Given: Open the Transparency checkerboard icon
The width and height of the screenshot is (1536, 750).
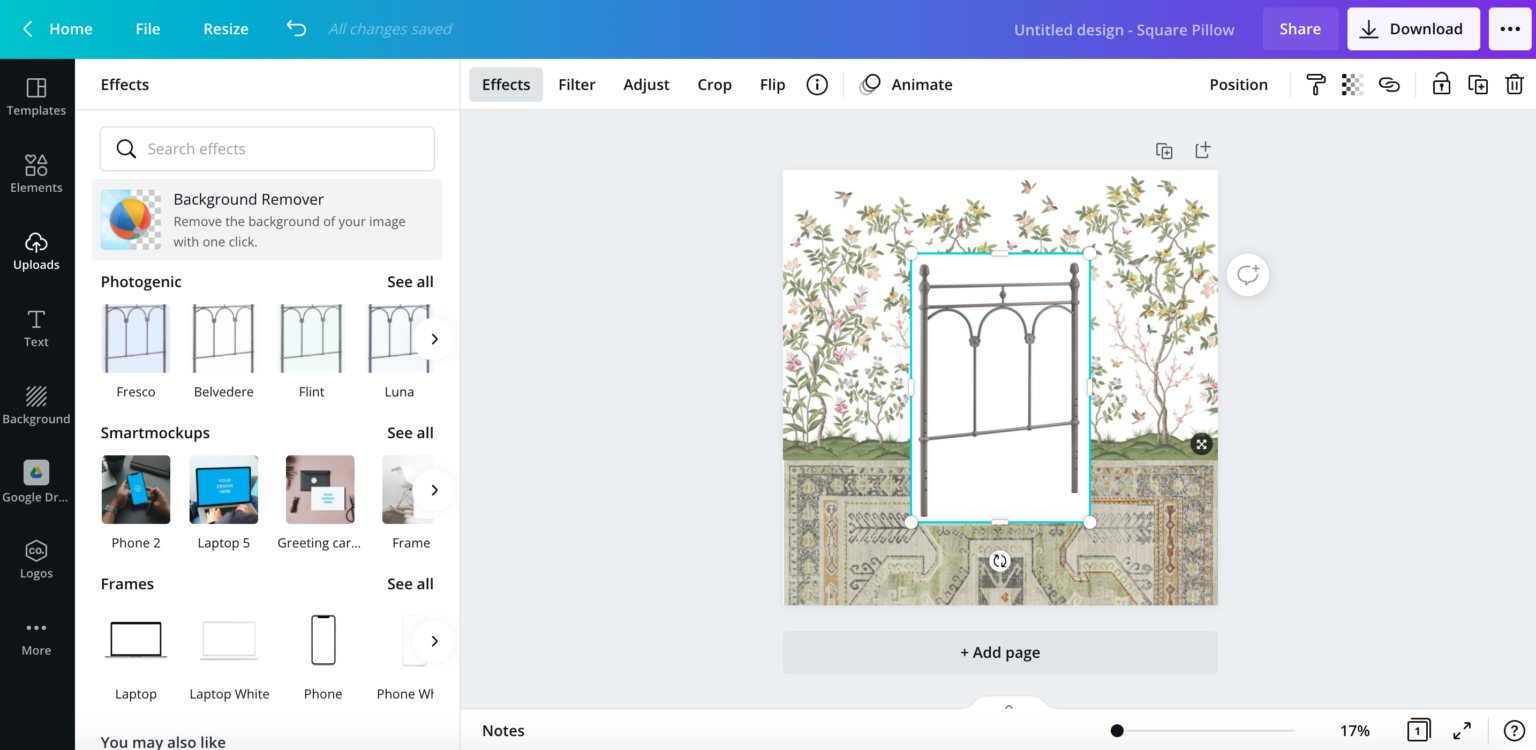Looking at the screenshot, I should coord(1352,85).
